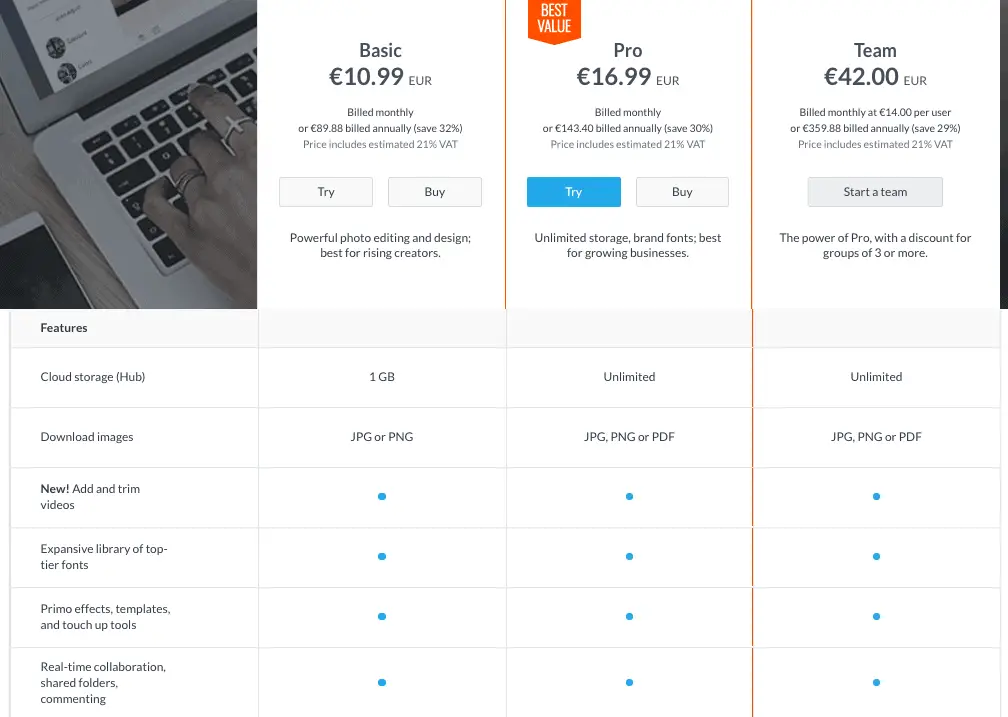Viewport: 1008px width, 717px height.
Task: Click the Cloud storage (Hub) feature label
Action: tap(93, 377)
